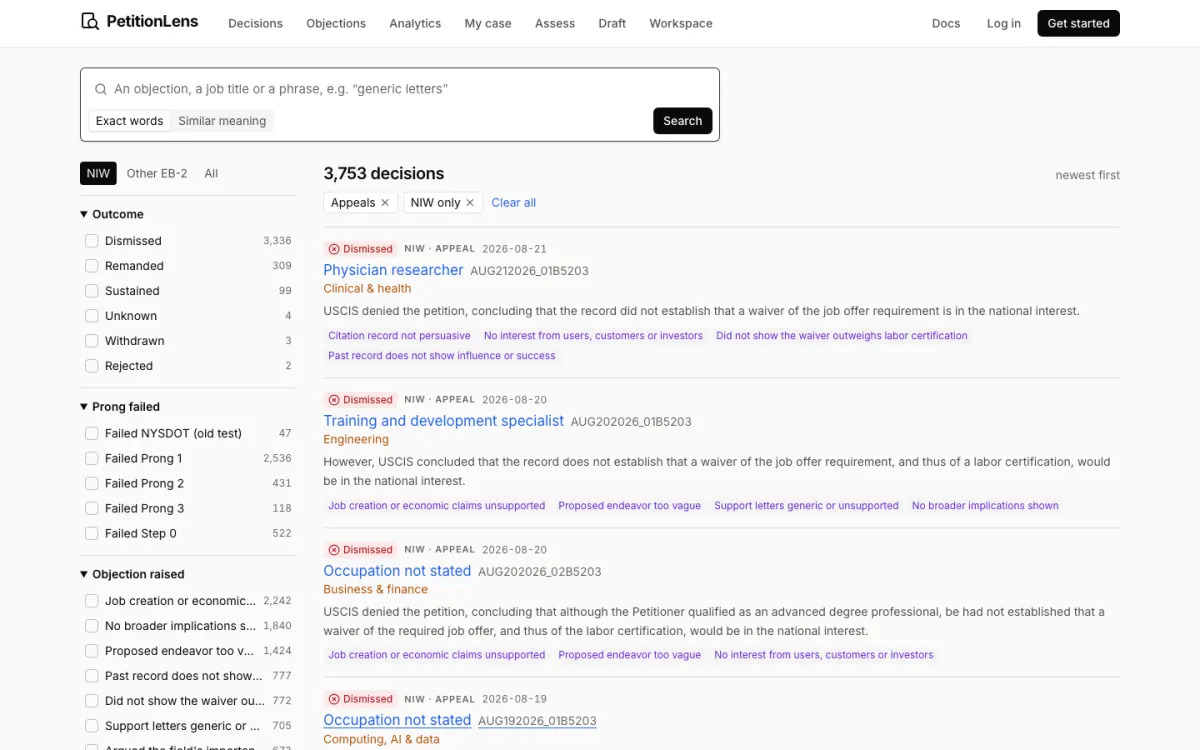Remove the Appeals filter chip x
This screenshot has height=750, width=1200.
[x=385, y=202]
